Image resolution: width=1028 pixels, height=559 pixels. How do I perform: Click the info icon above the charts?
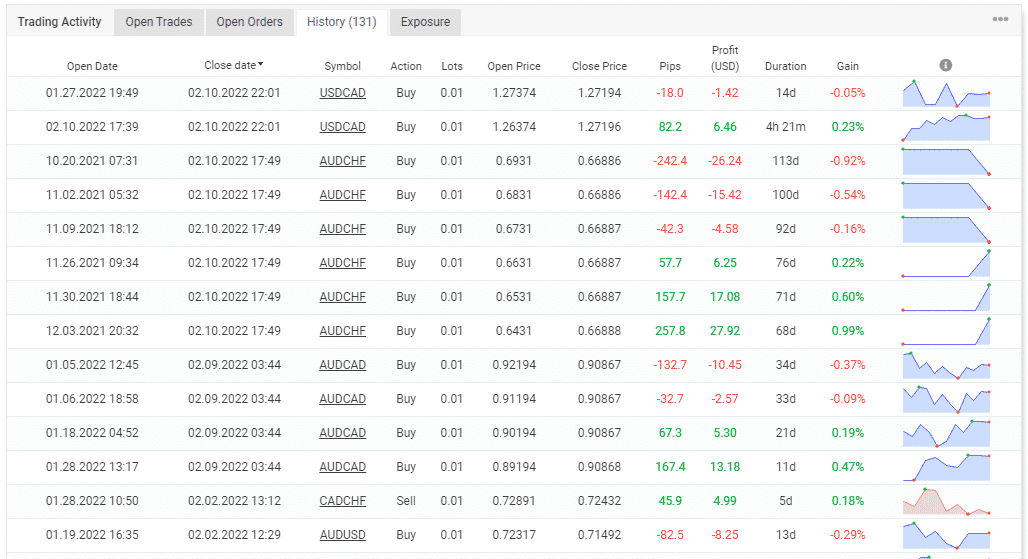(x=945, y=65)
